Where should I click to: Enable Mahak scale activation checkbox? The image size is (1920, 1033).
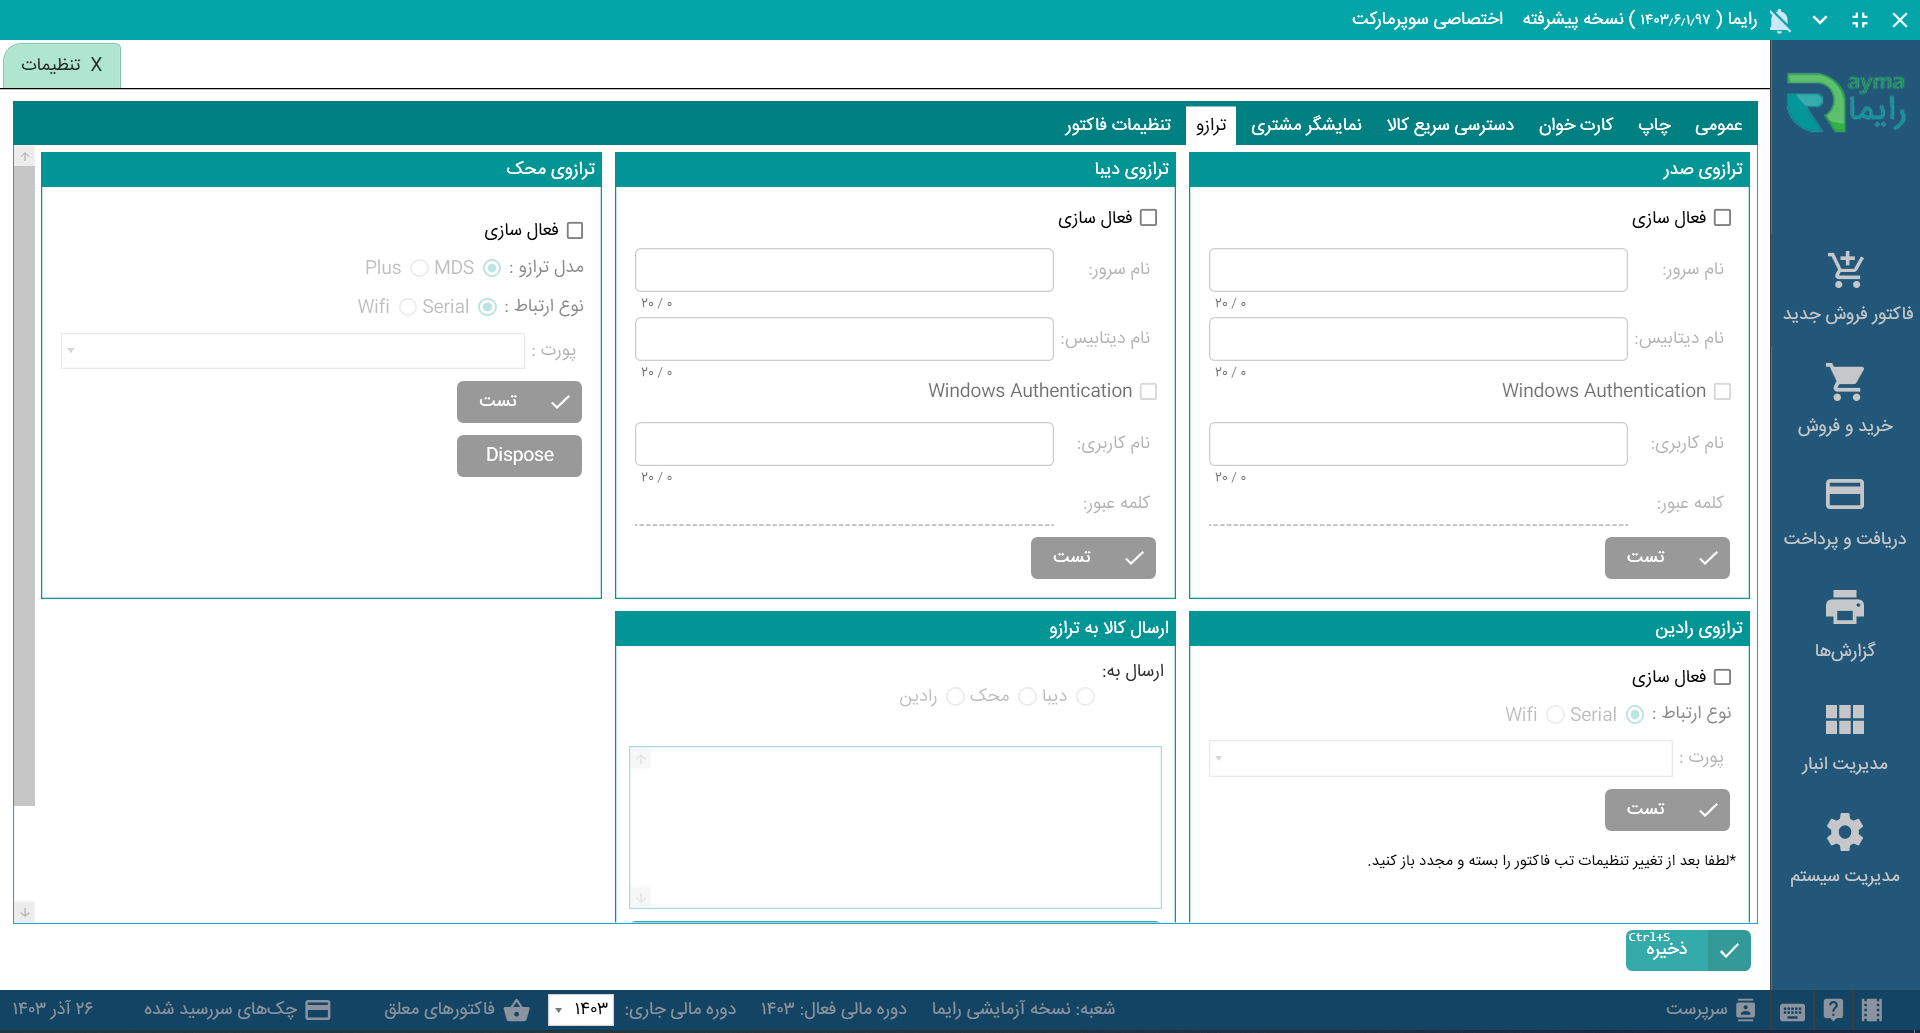[x=574, y=231]
